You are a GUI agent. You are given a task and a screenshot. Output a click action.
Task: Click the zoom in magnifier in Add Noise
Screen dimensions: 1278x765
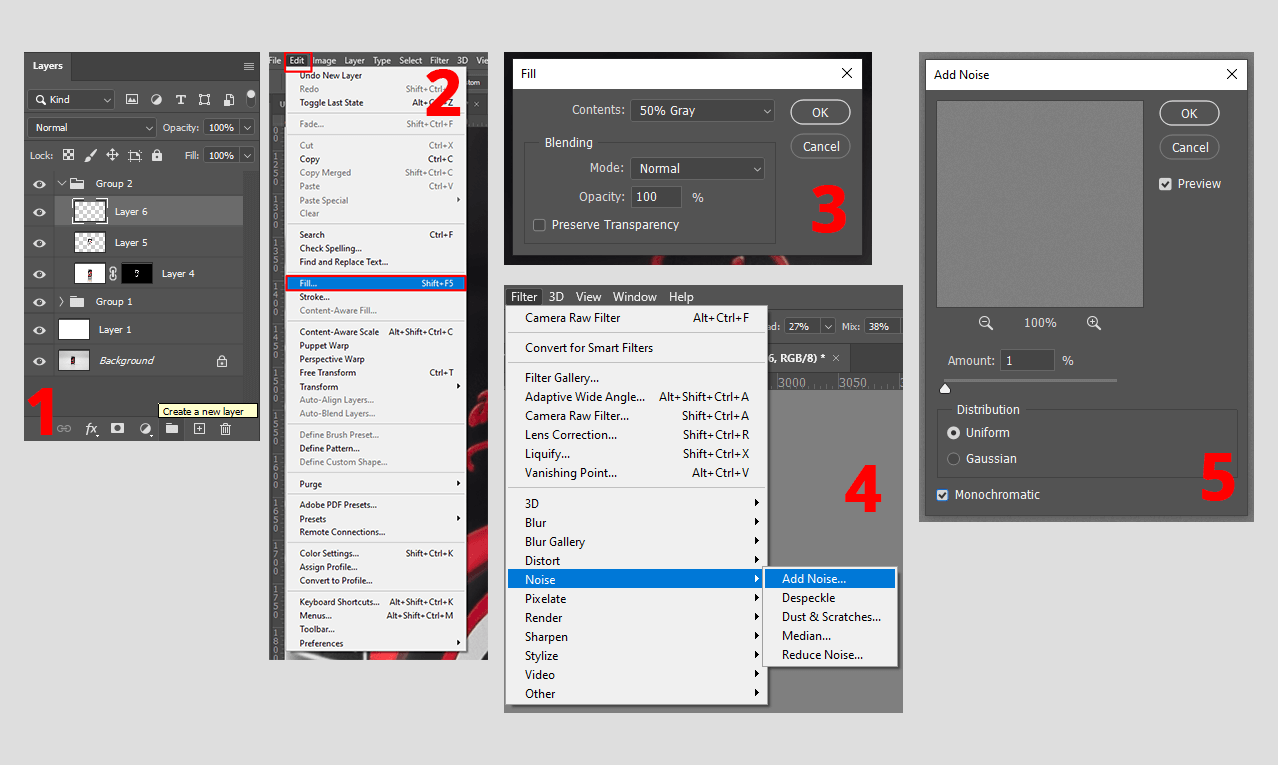click(x=1093, y=323)
